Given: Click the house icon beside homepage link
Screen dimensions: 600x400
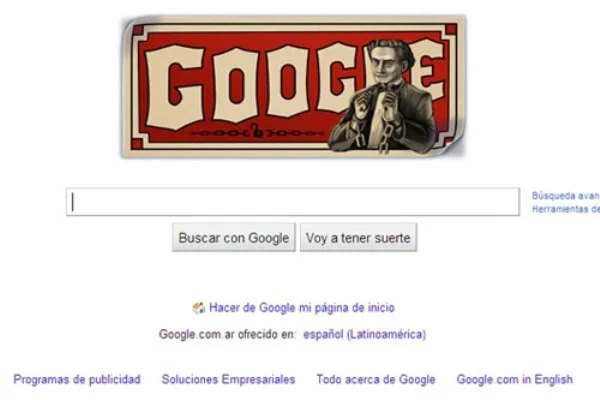Looking at the screenshot, I should [199, 308].
